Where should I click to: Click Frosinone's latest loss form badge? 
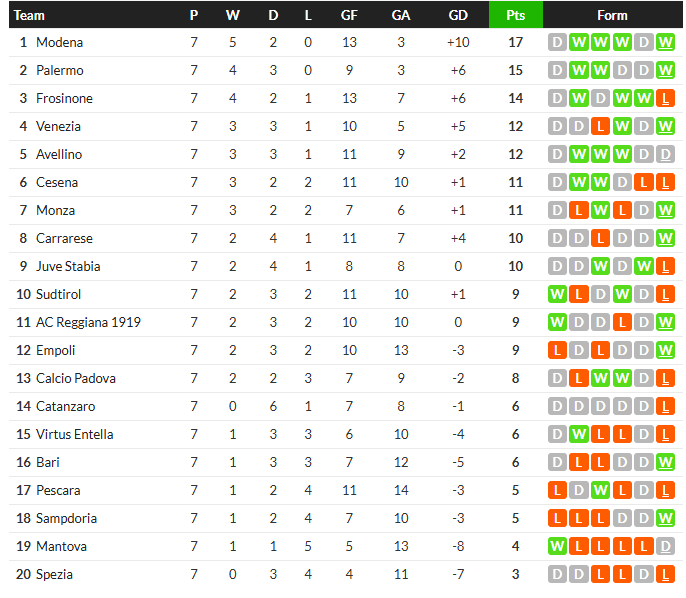666,99
